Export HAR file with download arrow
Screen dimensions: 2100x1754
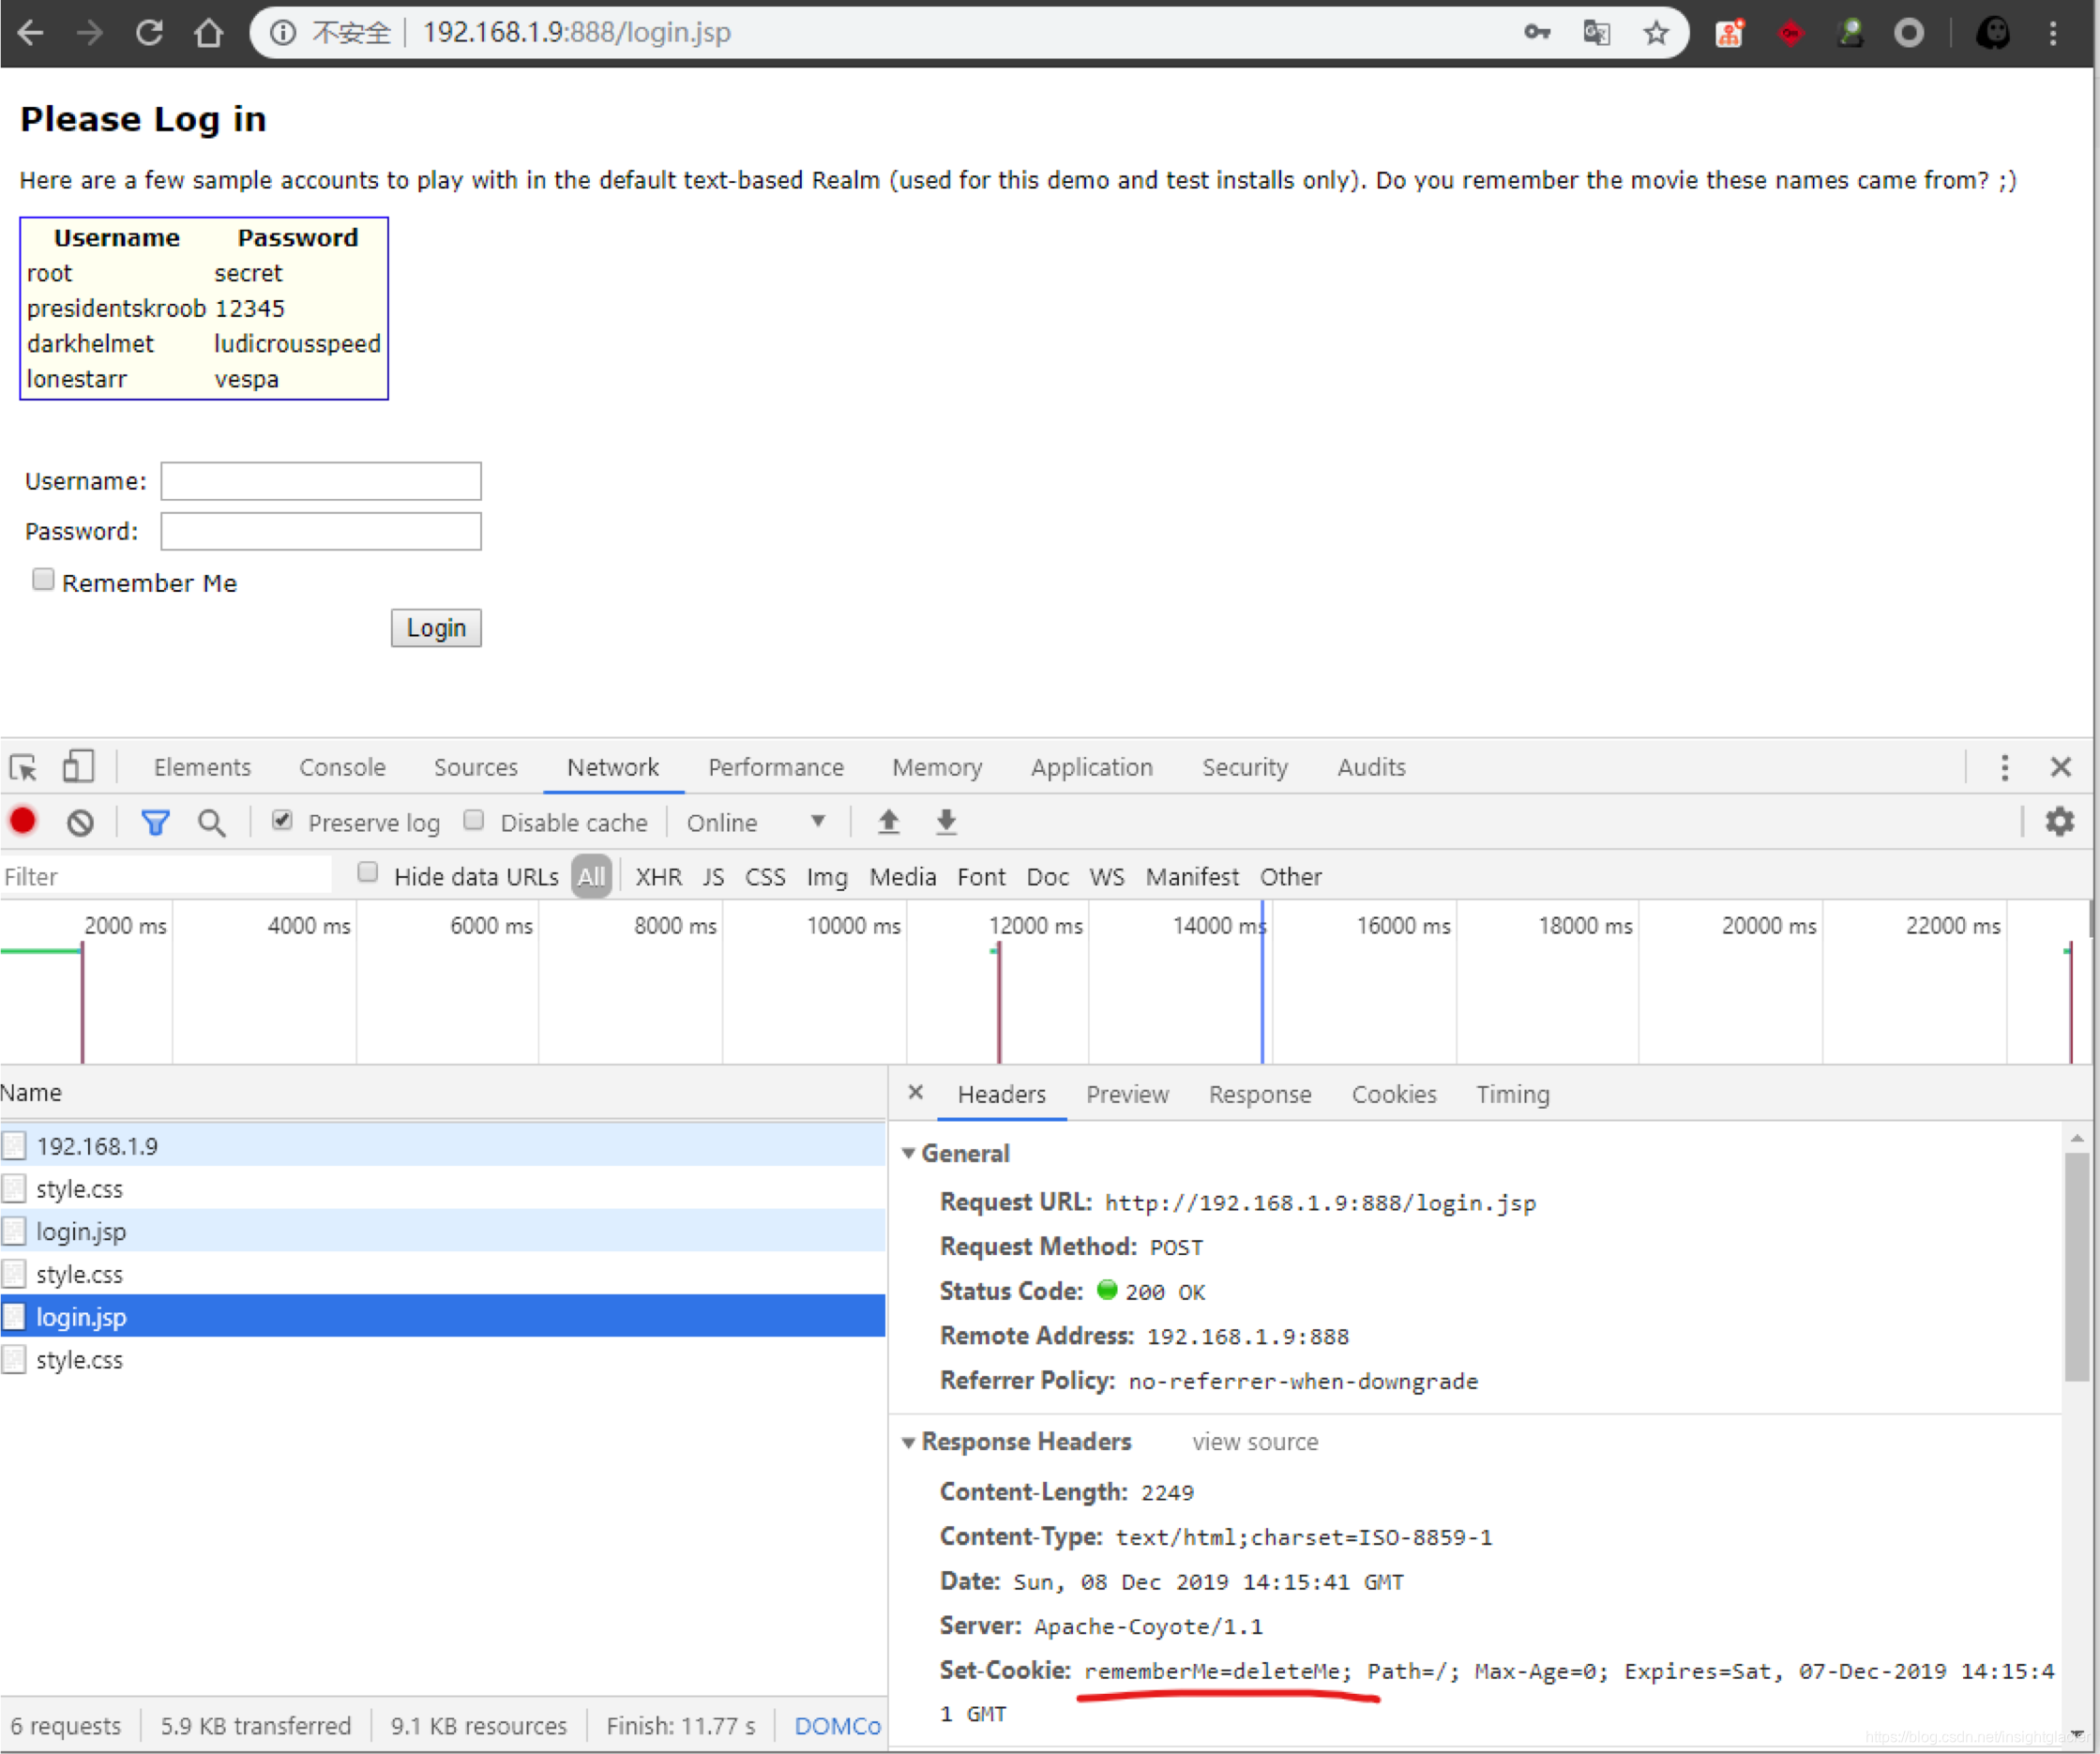click(x=946, y=822)
